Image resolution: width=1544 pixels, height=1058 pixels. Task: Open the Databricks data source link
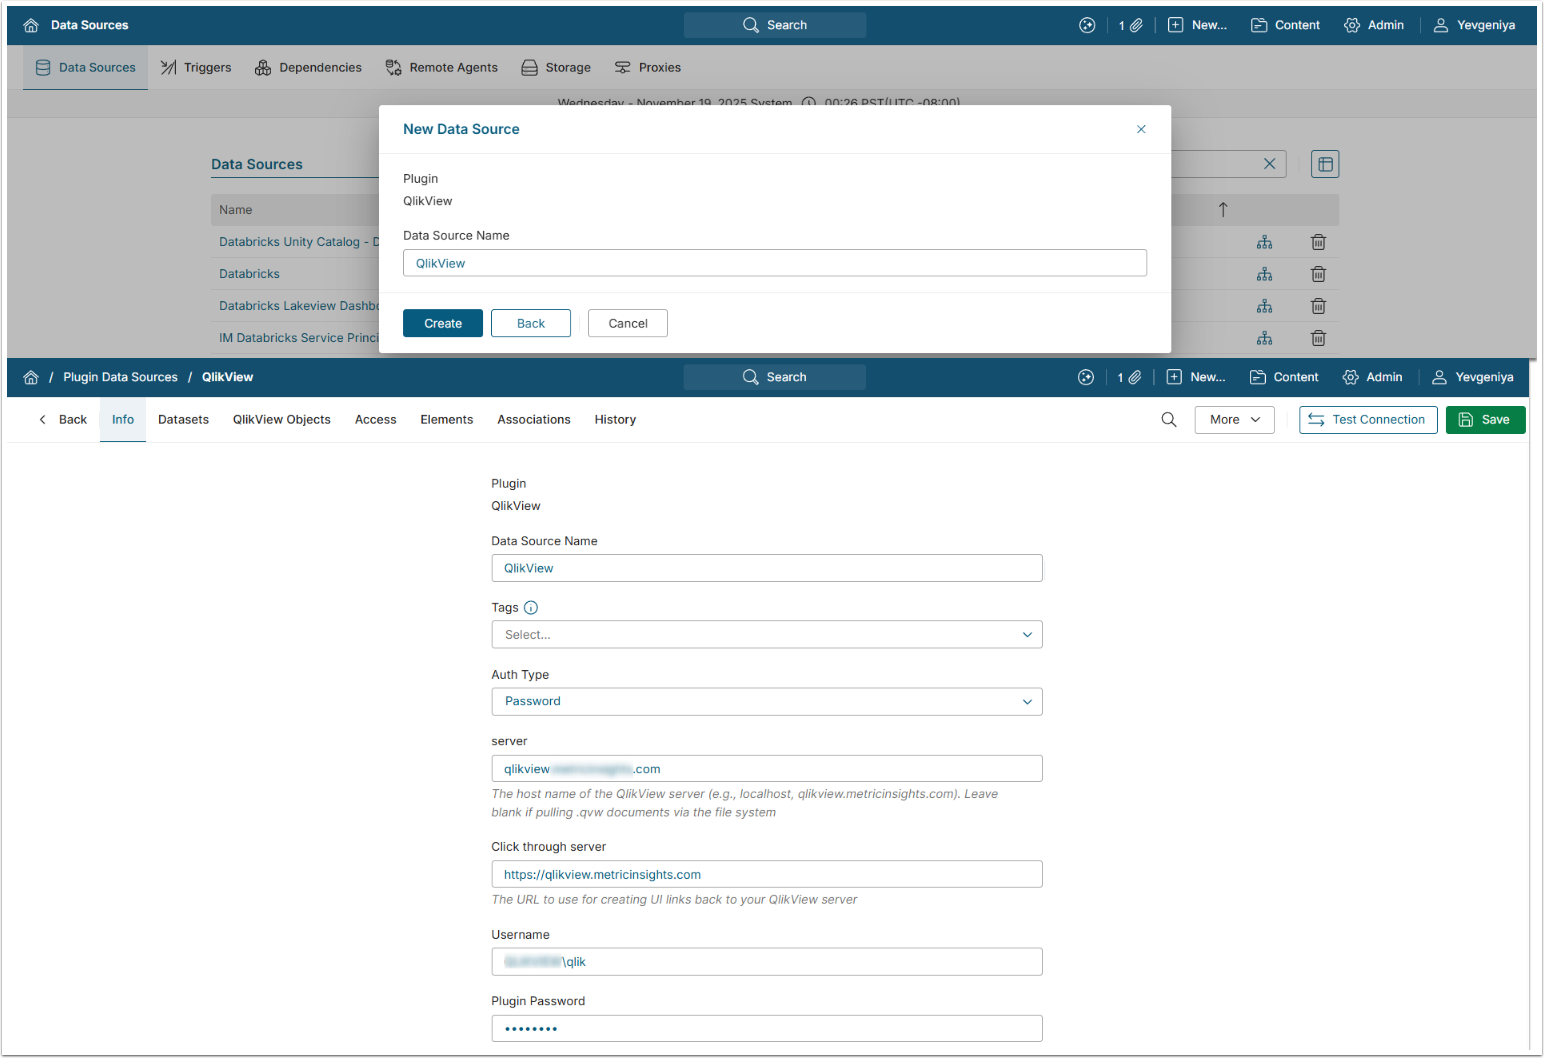pos(250,274)
